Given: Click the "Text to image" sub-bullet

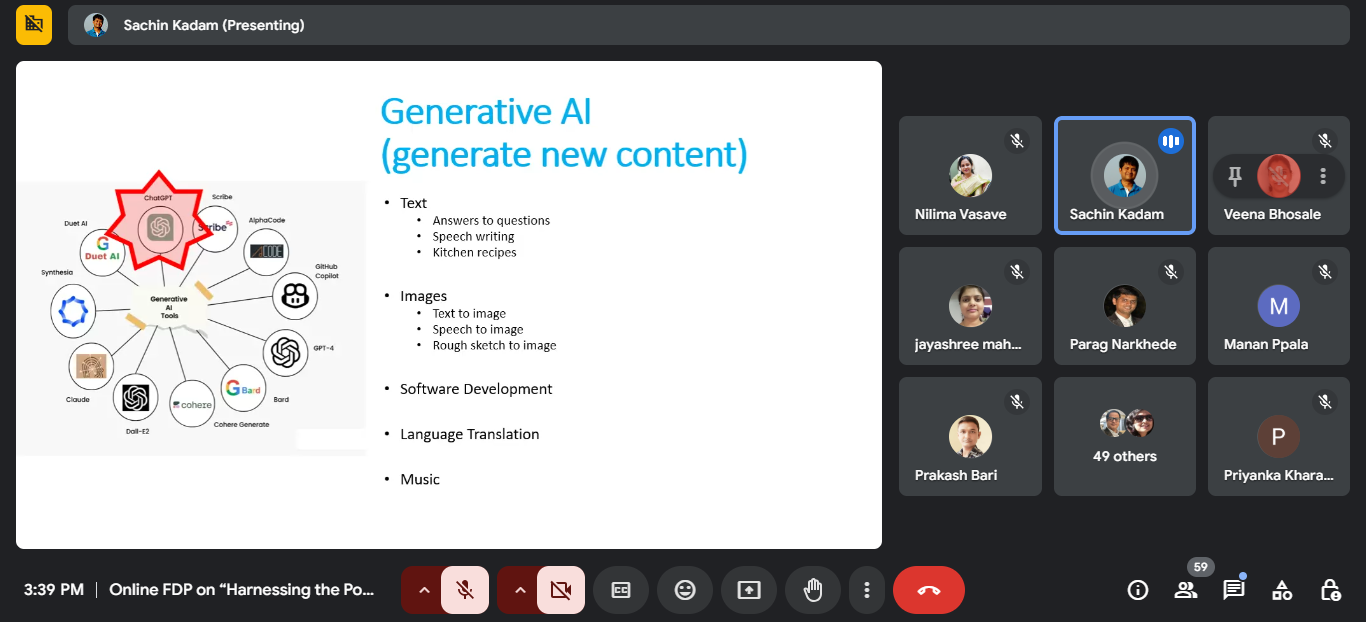Looking at the screenshot, I should click(469, 313).
